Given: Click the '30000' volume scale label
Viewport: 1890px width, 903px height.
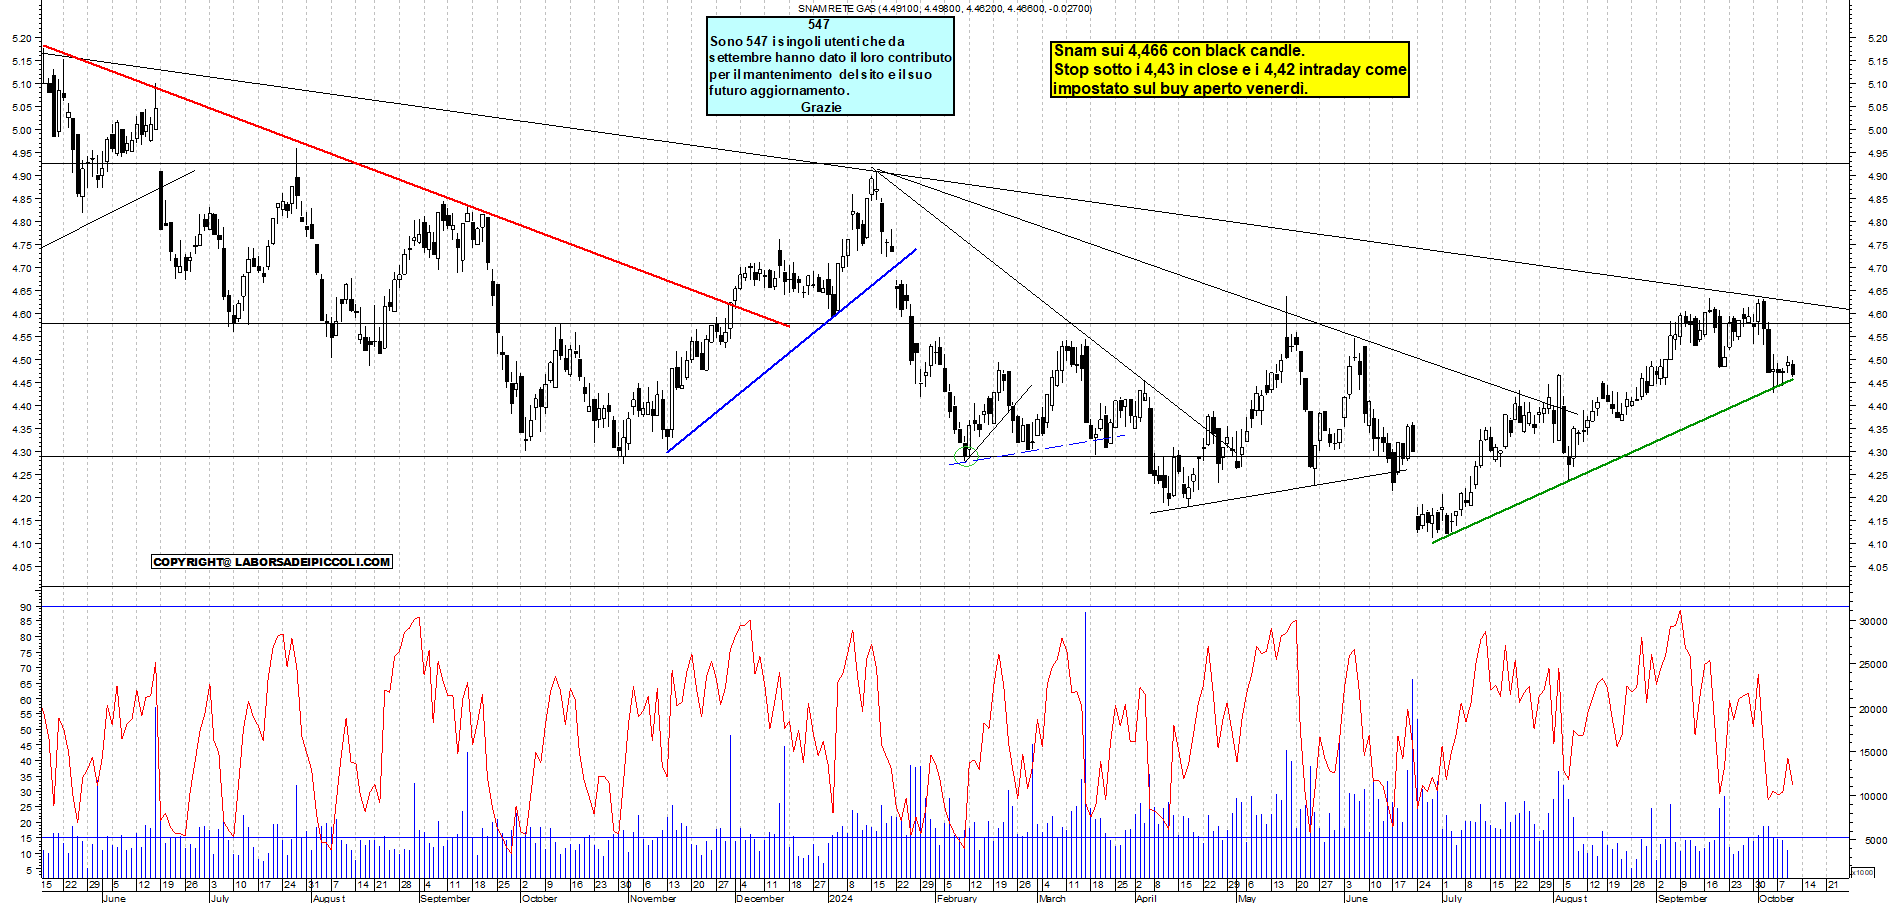Looking at the screenshot, I should click(1873, 621).
